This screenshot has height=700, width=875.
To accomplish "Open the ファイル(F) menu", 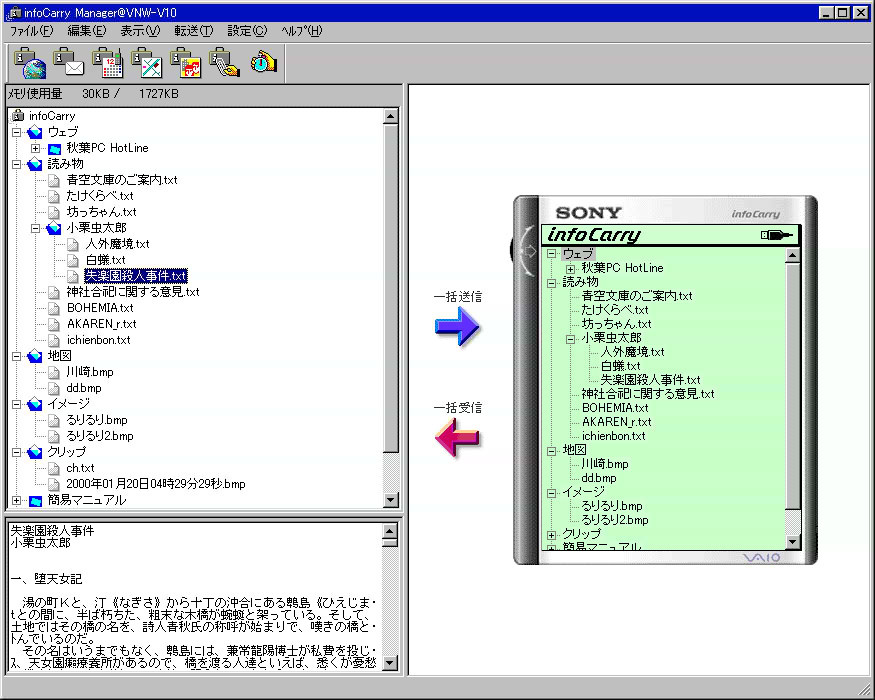I will [31, 31].
